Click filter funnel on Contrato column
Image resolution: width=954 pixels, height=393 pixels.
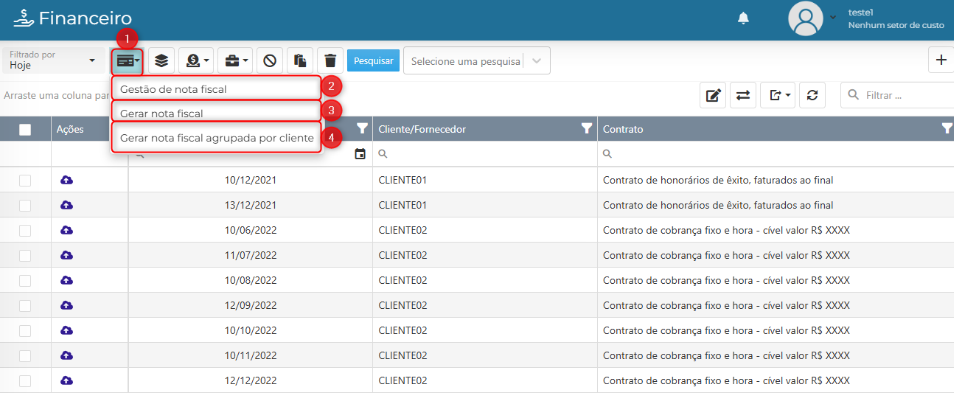[x=947, y=128]
